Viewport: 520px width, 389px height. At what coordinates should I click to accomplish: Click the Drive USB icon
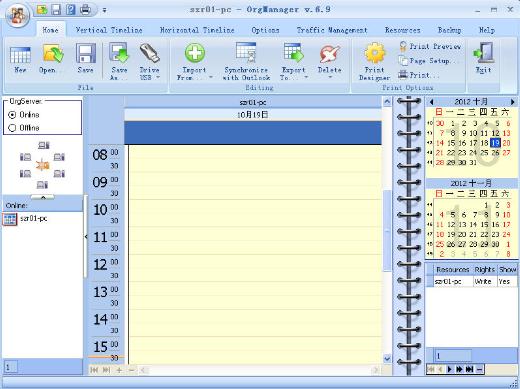click(x=150, y=53)
